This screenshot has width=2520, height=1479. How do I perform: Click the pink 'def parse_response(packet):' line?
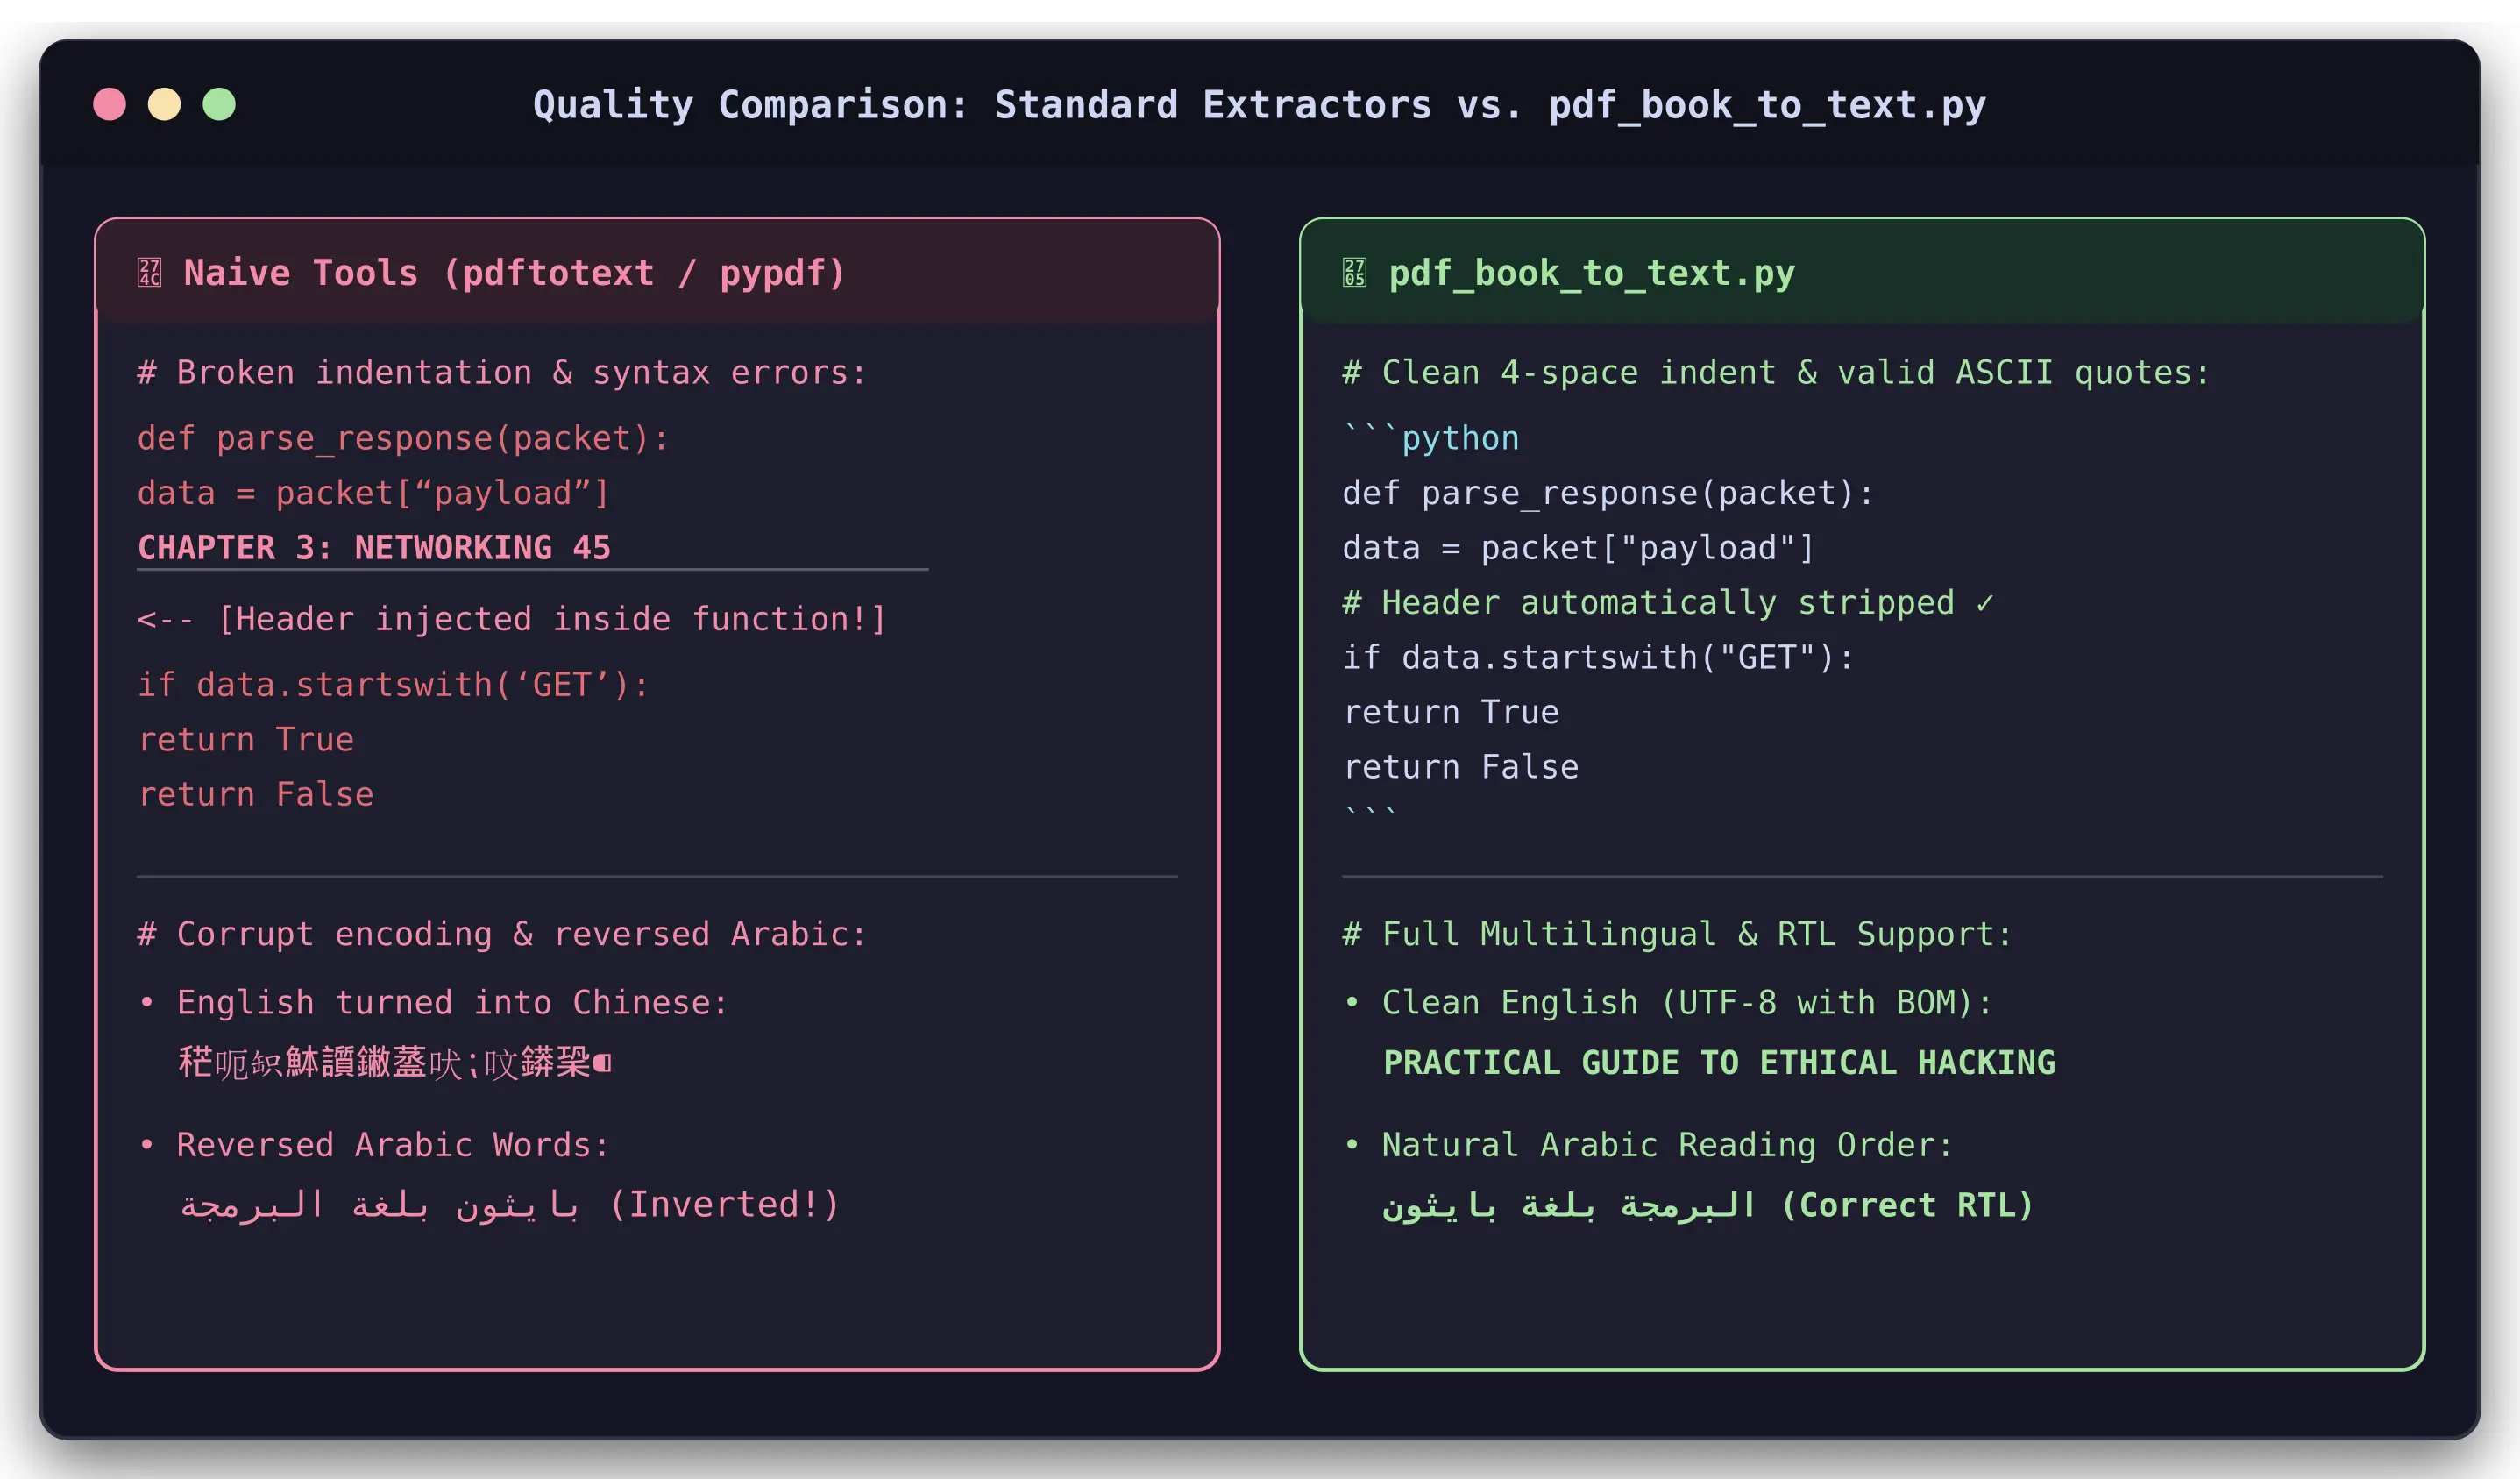pos(403,439)
